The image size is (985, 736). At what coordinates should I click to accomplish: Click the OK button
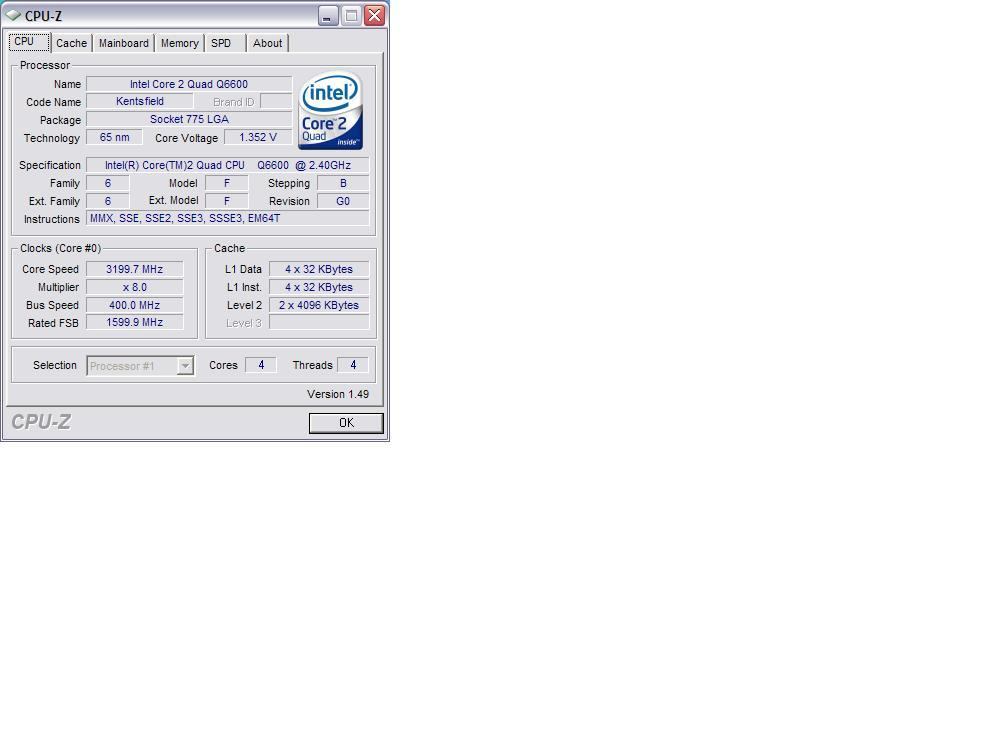point(346,423)
